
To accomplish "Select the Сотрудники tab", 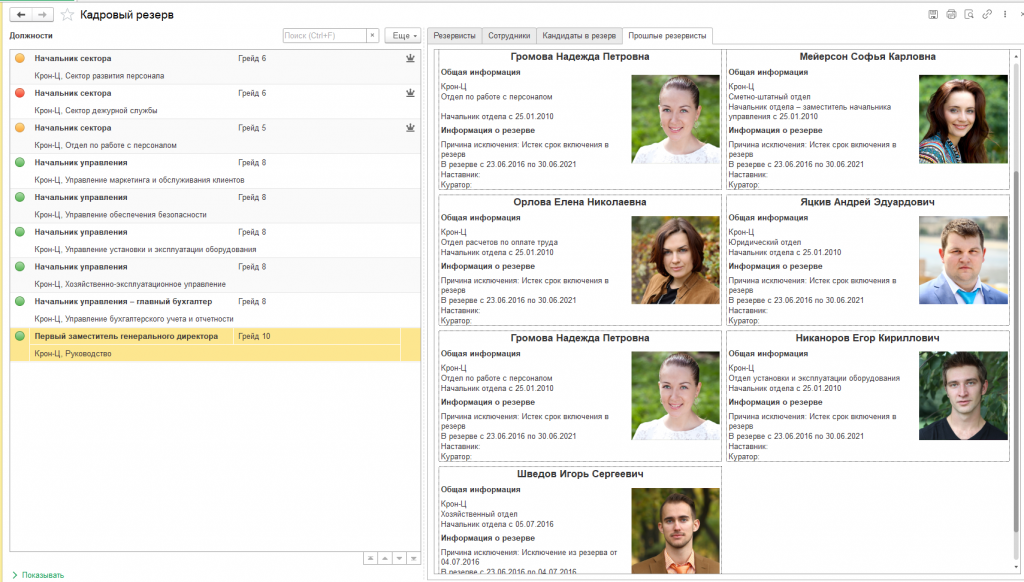I will pyautogui.click(x=509, y=36).
